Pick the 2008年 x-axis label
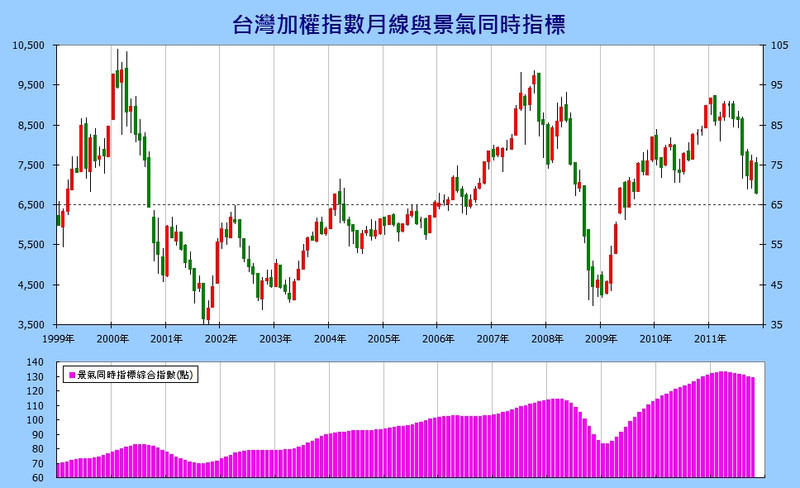800x488 pixels. 547,338
